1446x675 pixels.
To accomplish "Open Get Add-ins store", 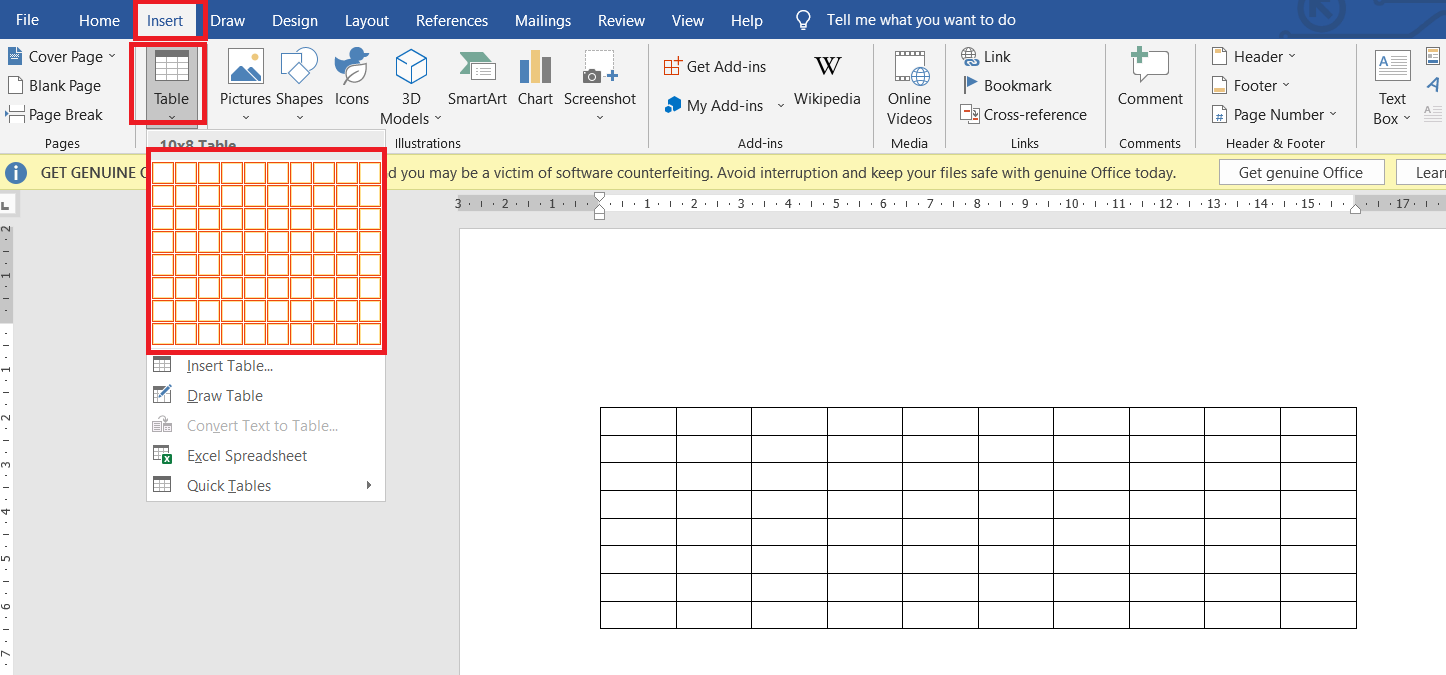I will 715,66.
